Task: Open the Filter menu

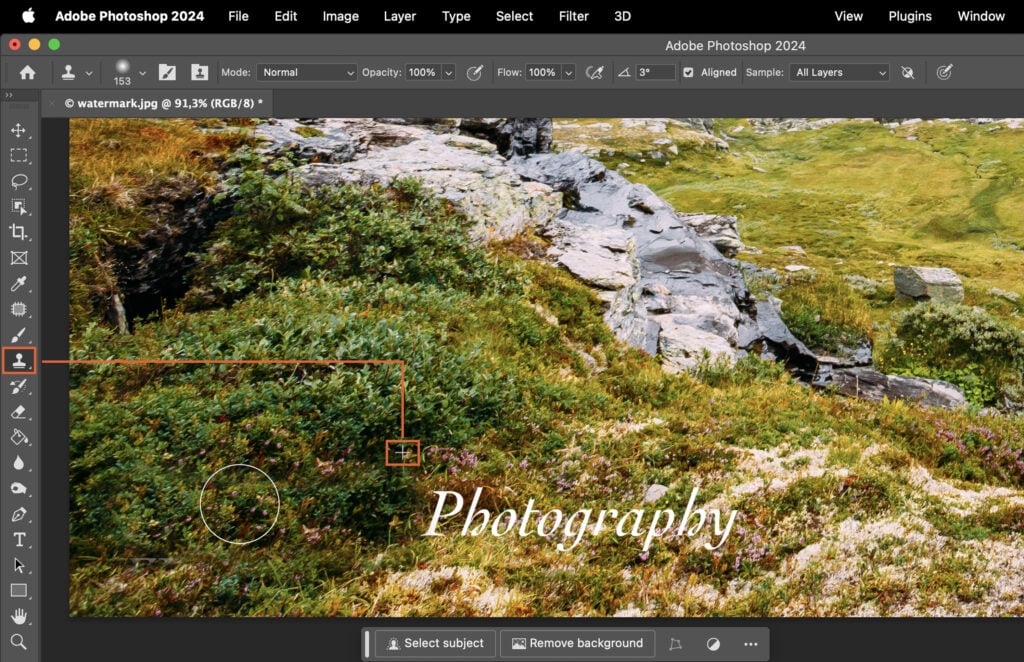Action: [x=573, y=16]
